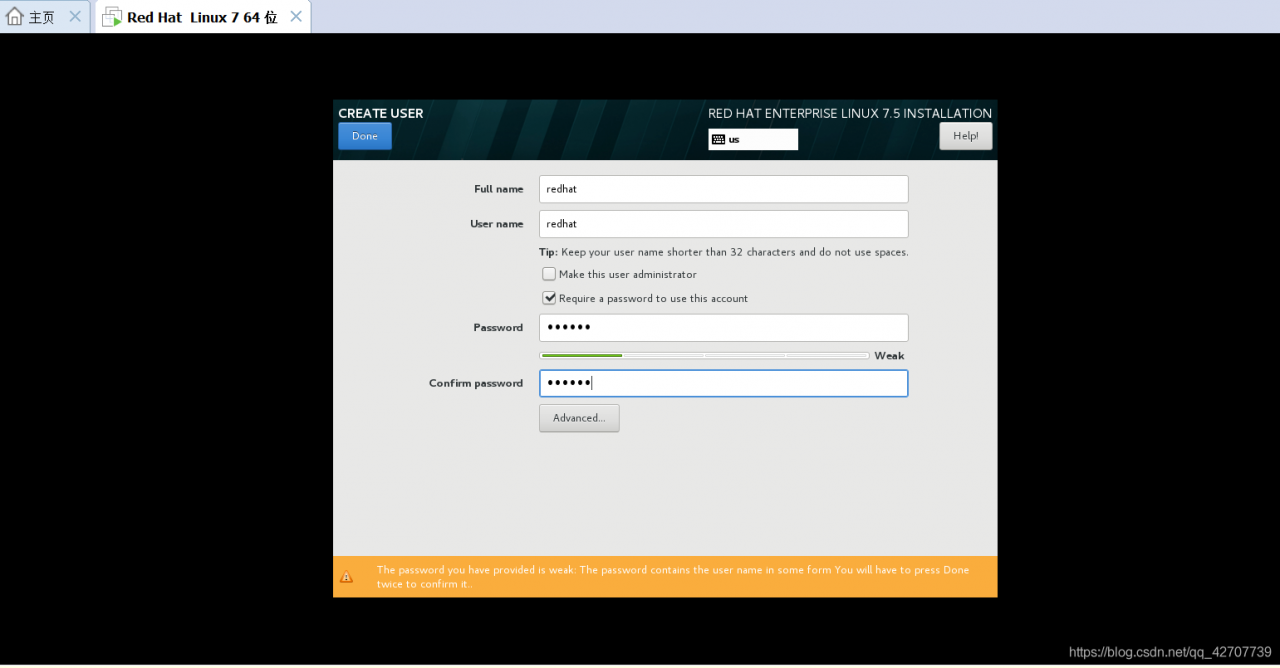
Task: Click the VM icon on Red Hat tab
Action: click(x=112, y=17)
